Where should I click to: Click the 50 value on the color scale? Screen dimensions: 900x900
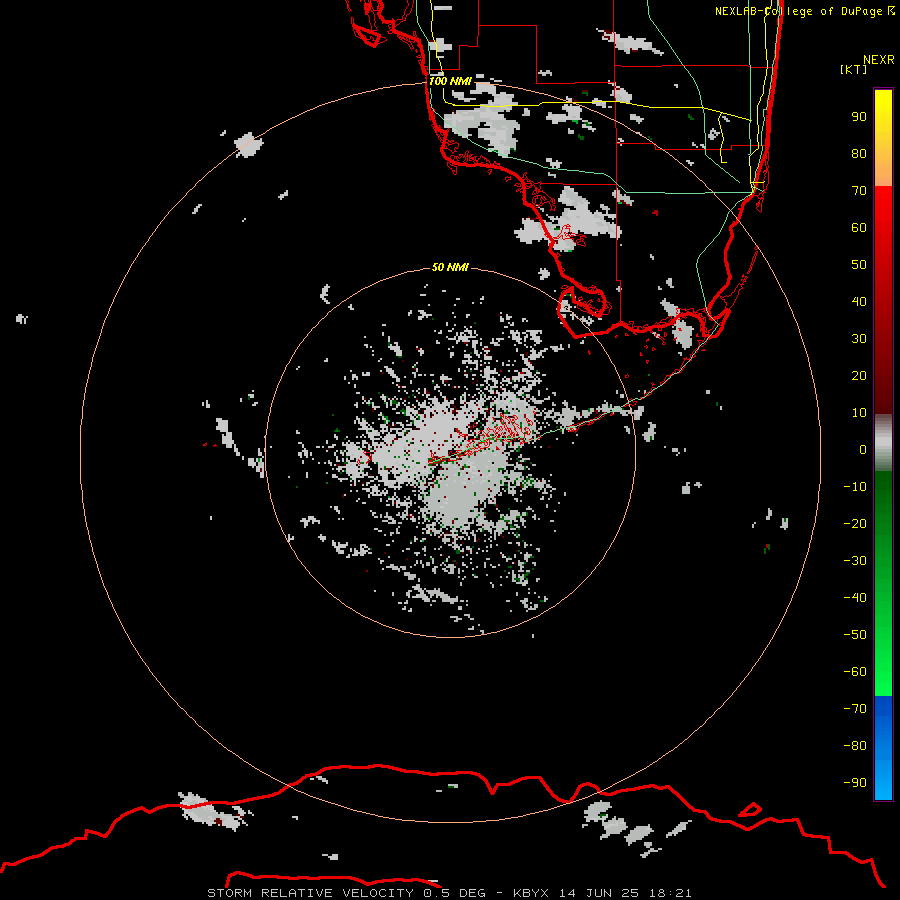(859, 265)
